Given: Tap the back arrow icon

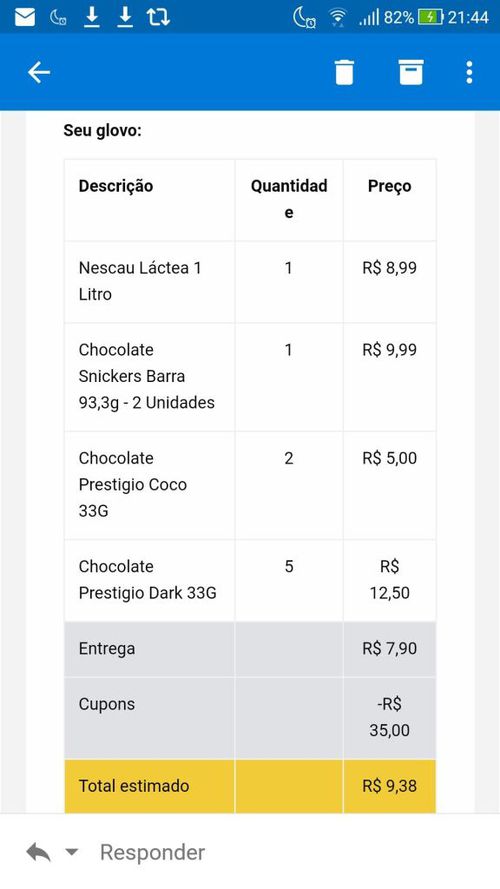Looking at the screenshot, I should click(39, 73).
